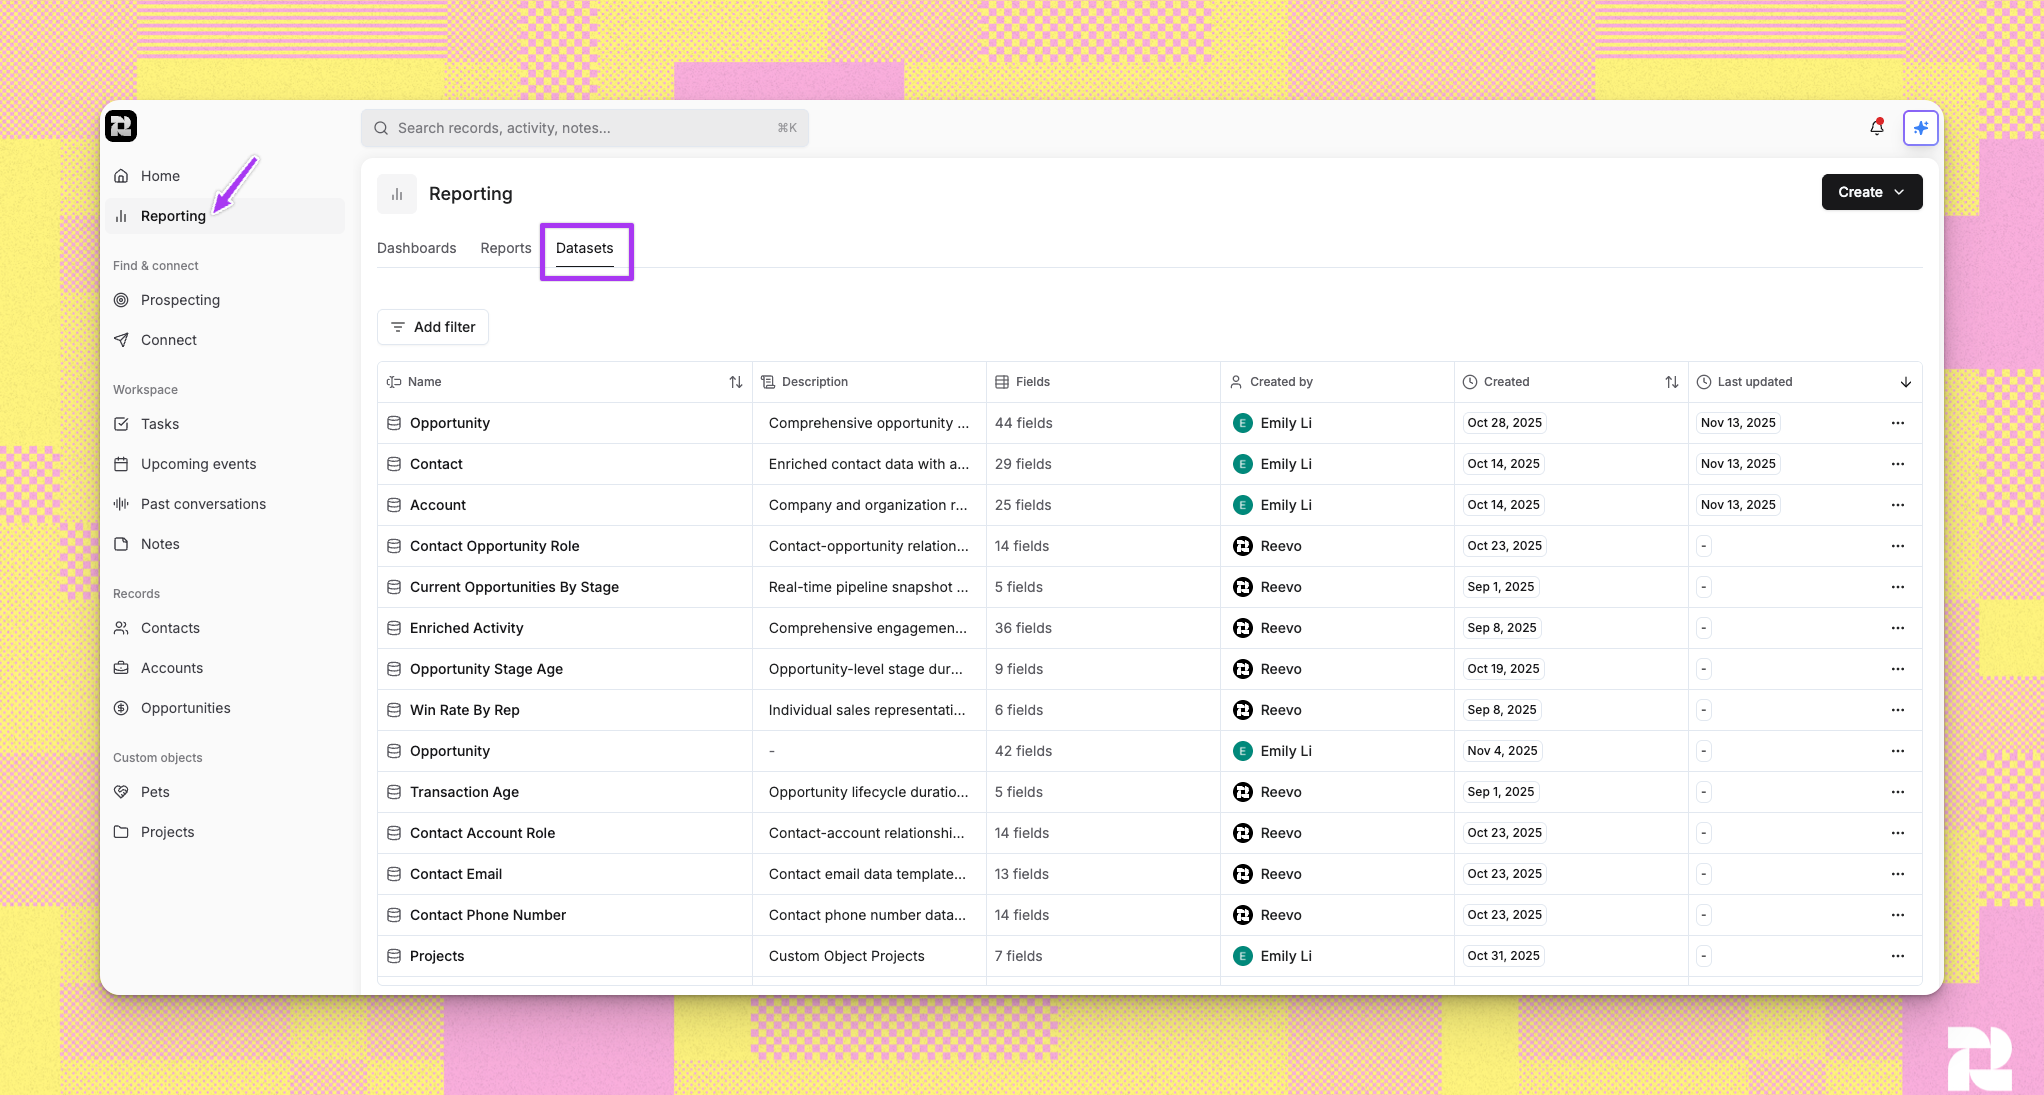Toggle sort order on Name column
Screen dimensions: 2044x1095
click(735, 382)
